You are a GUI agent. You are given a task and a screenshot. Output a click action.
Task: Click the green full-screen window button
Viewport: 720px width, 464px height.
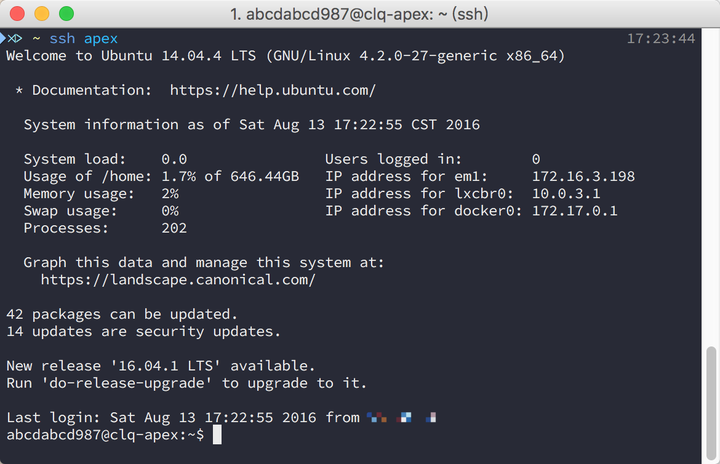point(66,15)
